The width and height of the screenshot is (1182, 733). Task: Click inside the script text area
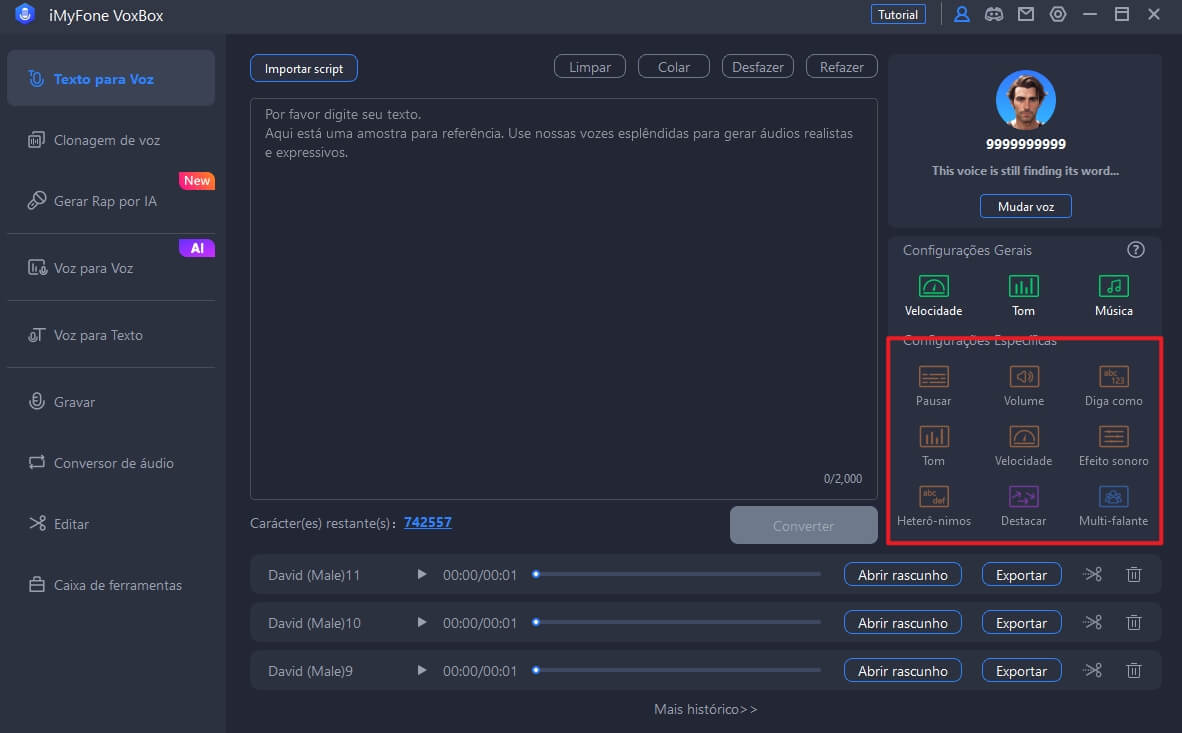[564, 299]
